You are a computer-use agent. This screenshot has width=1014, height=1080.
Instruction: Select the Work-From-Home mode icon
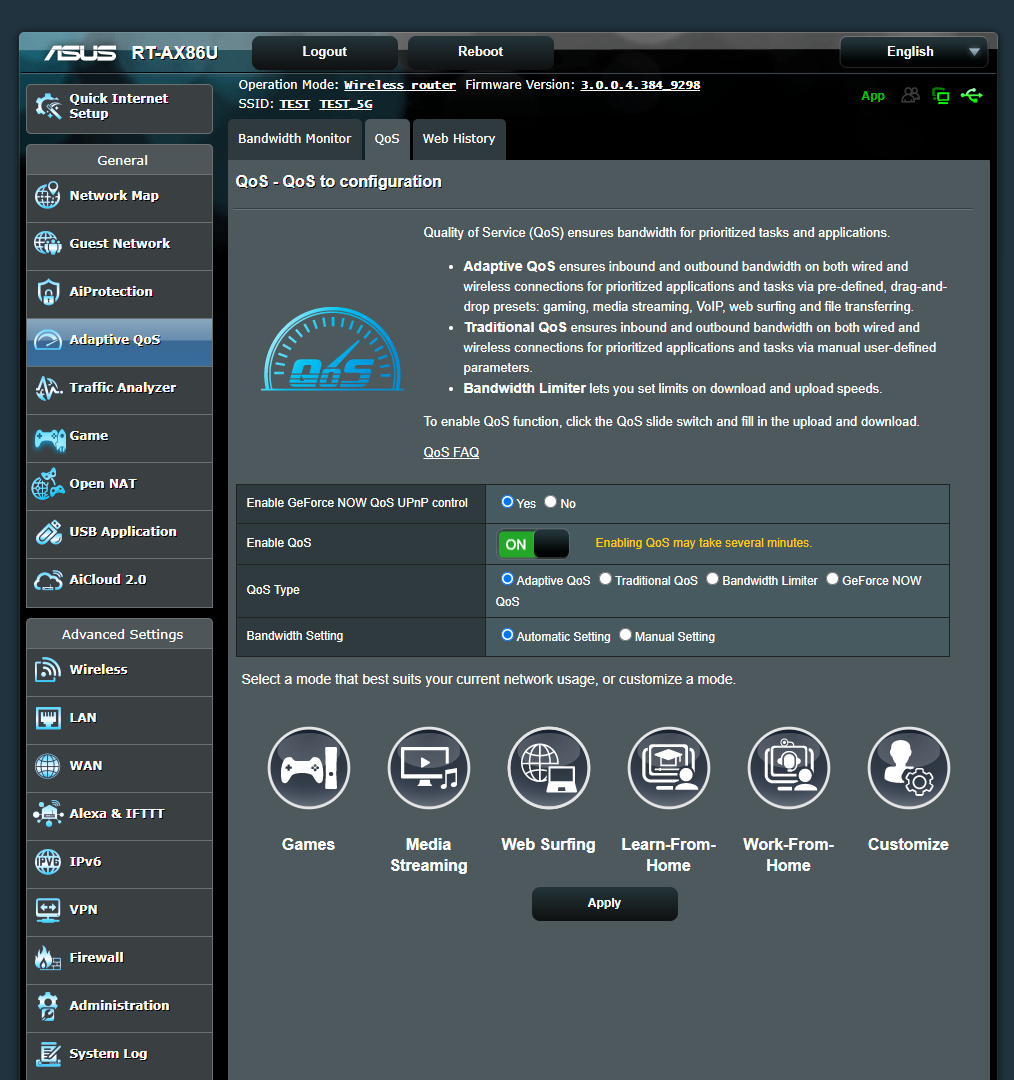tap(788, 768)
